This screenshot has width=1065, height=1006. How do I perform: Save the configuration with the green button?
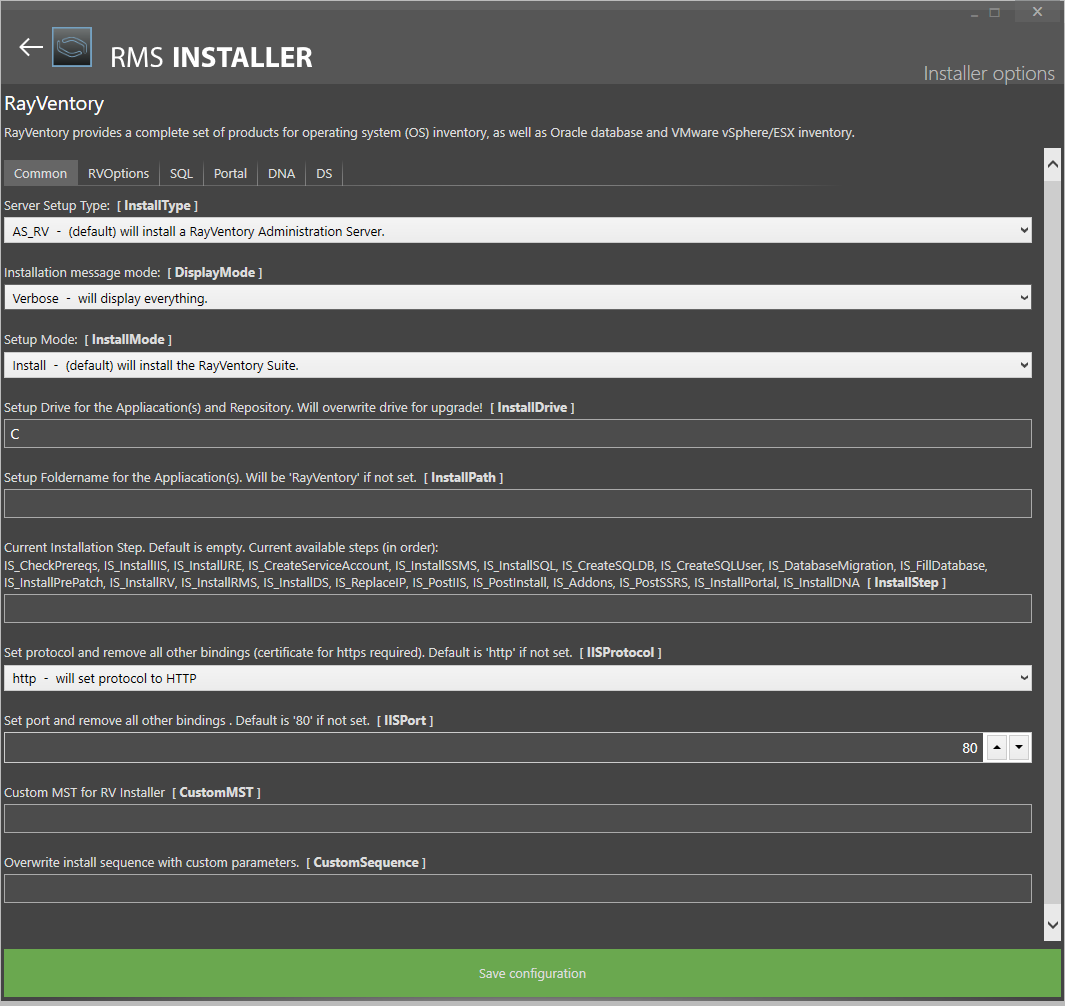click(x=532, y=973)
